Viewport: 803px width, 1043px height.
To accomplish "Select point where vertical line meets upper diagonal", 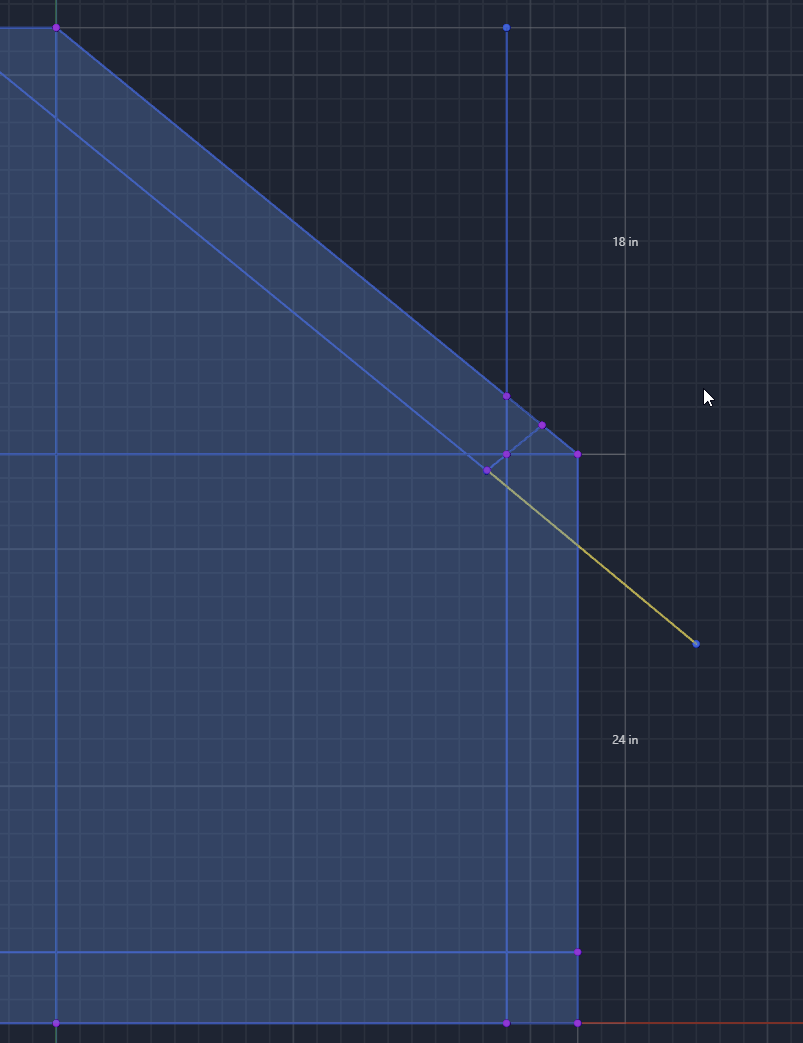I will tap(507, 397).
